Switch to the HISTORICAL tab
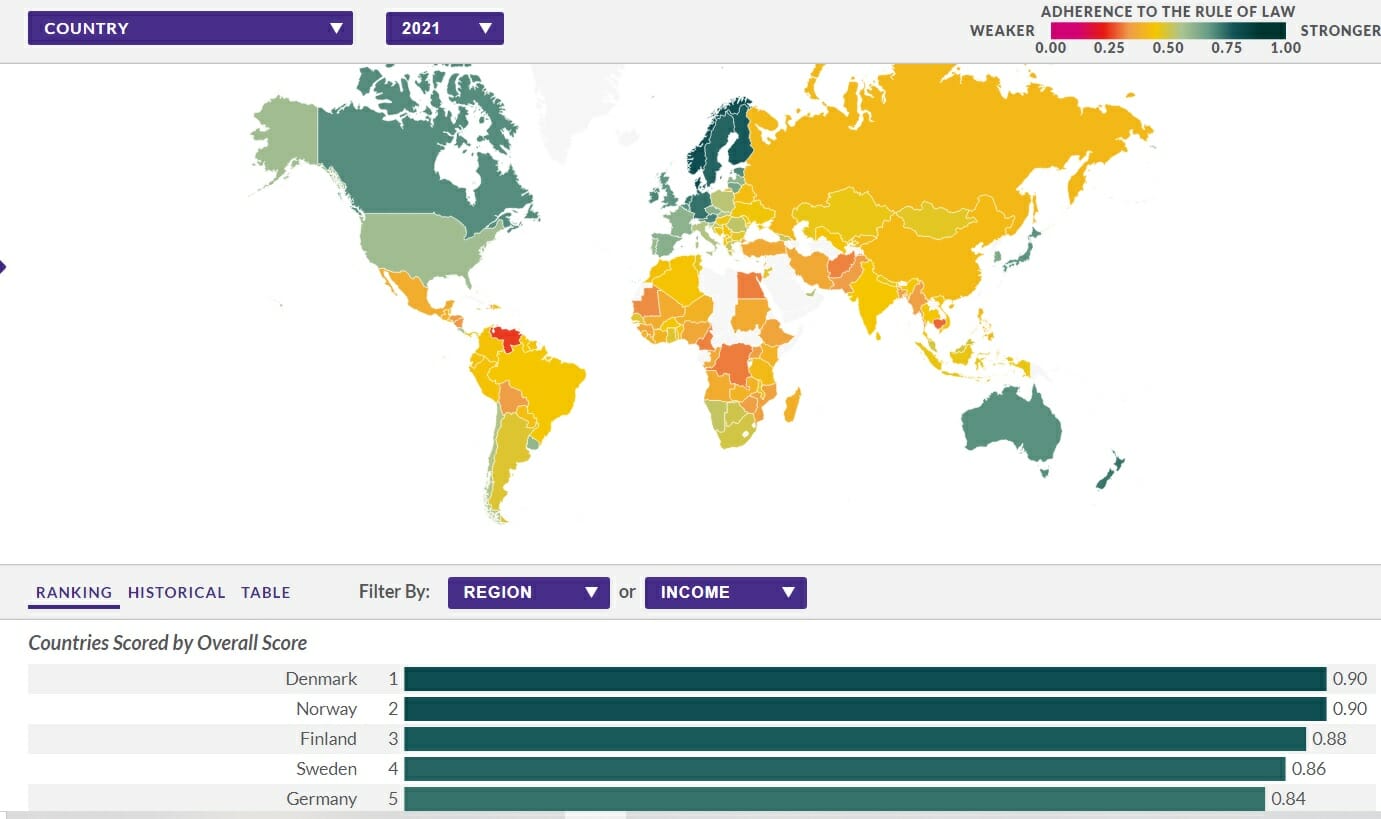1381x819 pixels. point(176,592)
